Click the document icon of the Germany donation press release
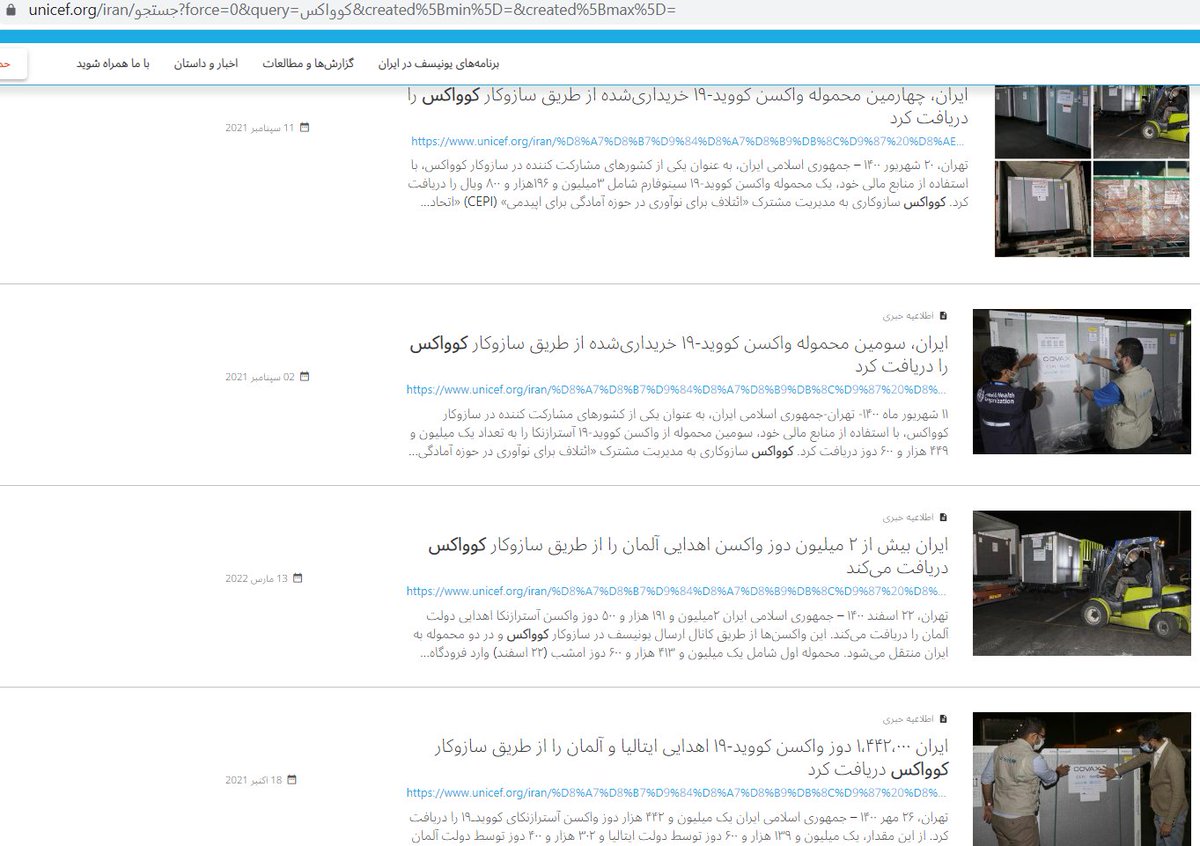Viewport: 1200px width, 846px height. click(943, 517)
